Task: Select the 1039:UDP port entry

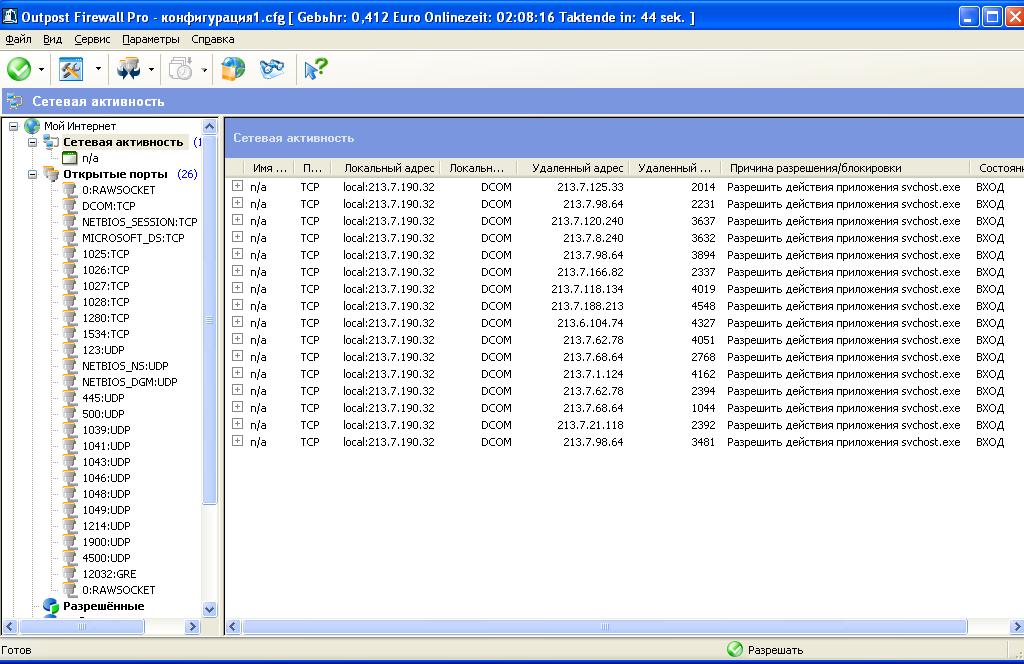Action: click(x=106, y=430)
